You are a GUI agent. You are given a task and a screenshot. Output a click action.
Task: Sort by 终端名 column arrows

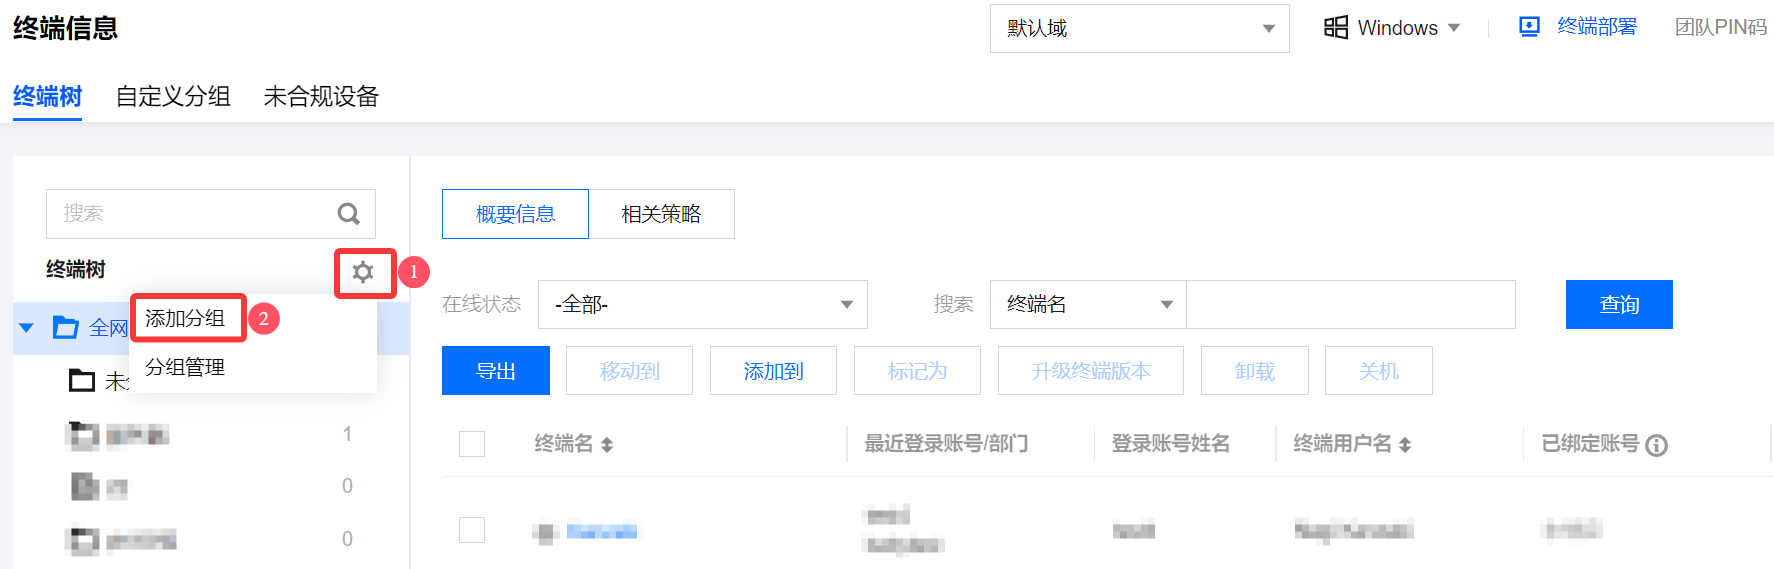click(607, 445)
